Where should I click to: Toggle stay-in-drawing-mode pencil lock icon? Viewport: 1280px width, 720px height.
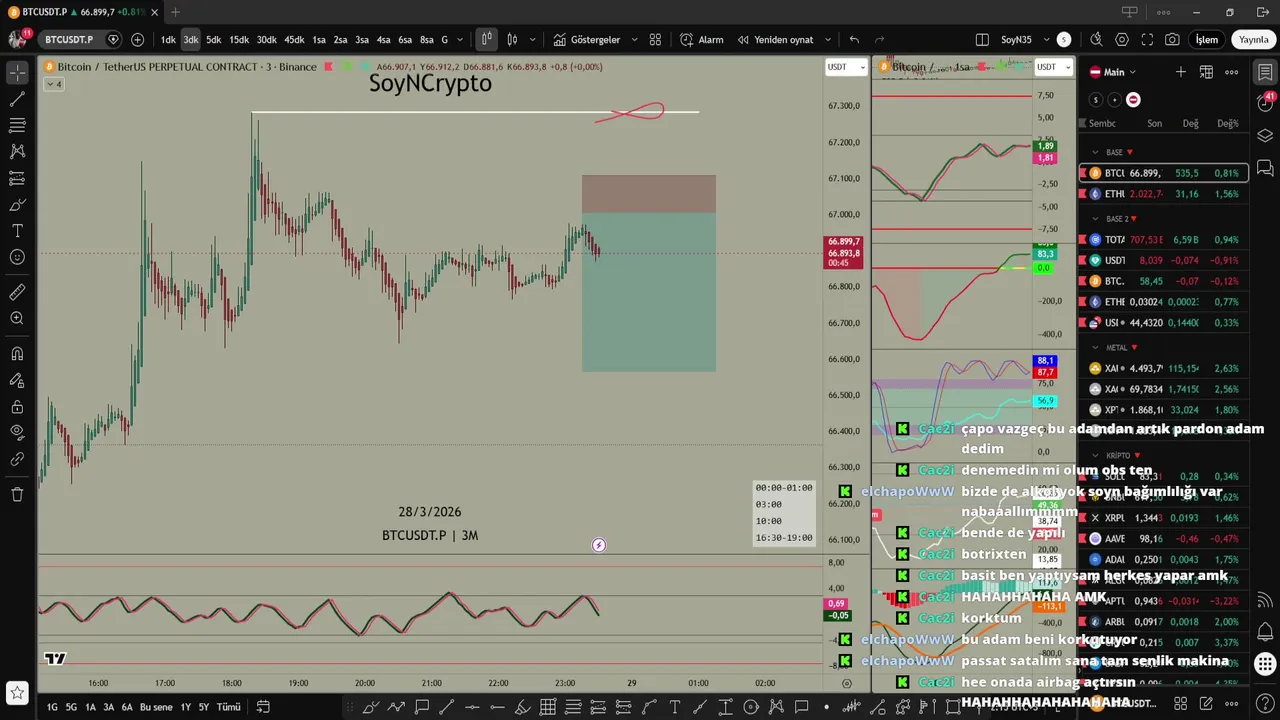[17, 380]
